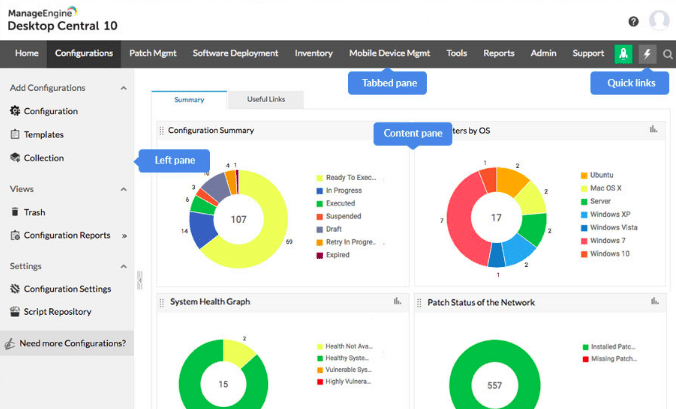
Task: Open the Configurations menu
Action: point(84,53)
